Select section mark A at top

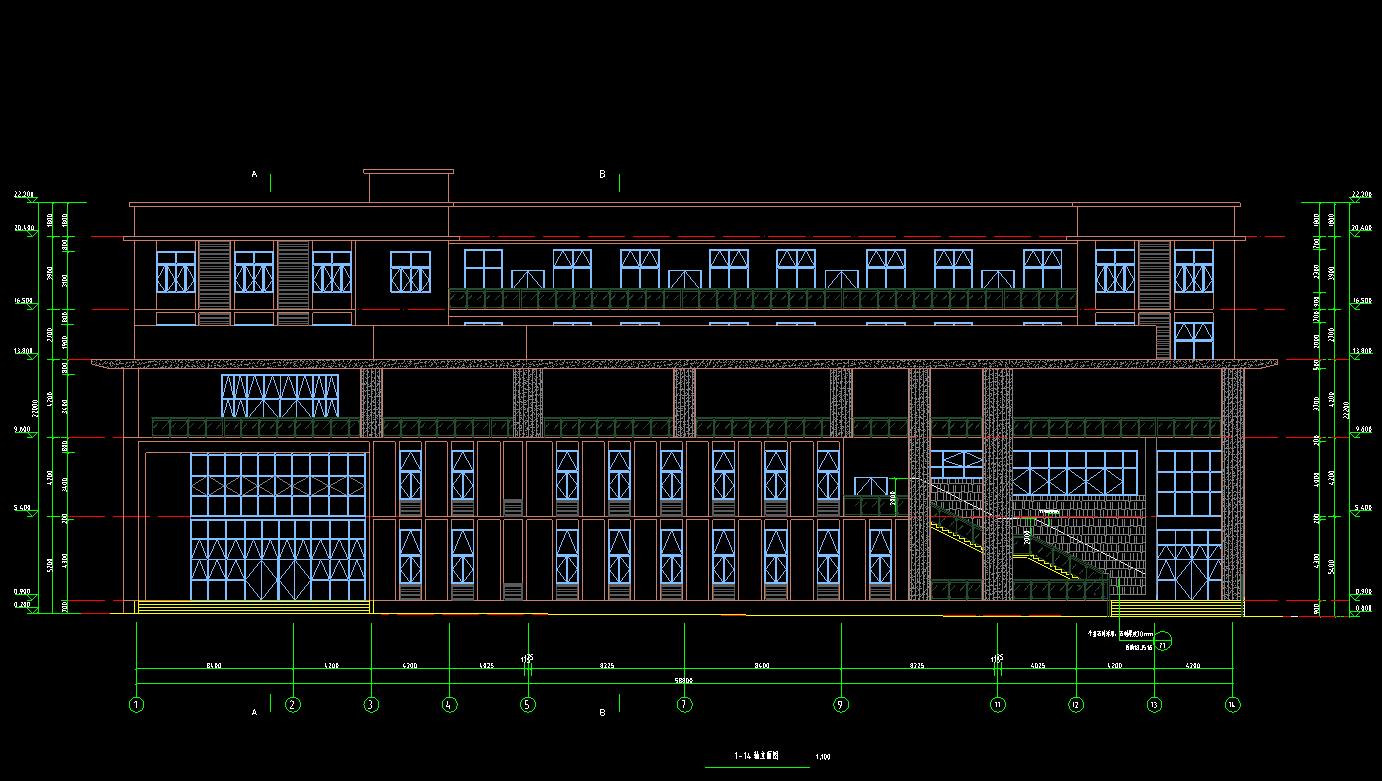tap(254, 174)
